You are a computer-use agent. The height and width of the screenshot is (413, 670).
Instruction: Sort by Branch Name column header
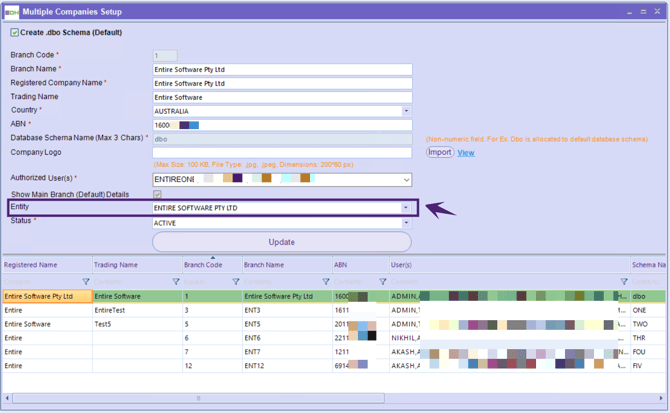point(287,265)
